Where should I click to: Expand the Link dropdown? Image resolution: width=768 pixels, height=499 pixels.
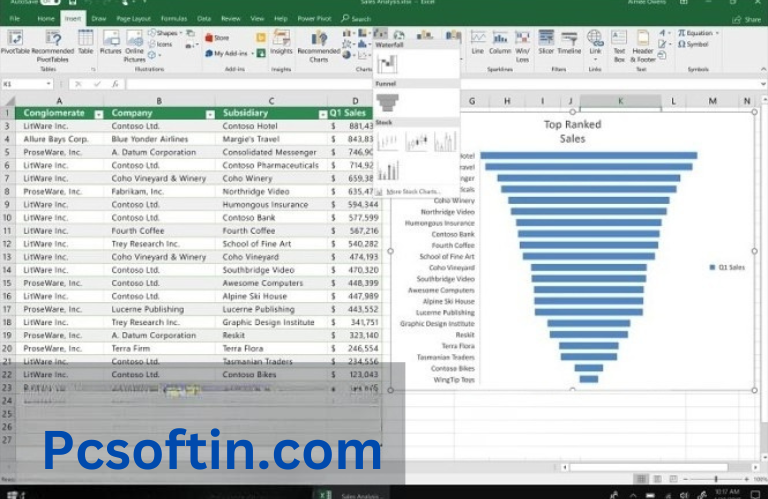[595, 59]
